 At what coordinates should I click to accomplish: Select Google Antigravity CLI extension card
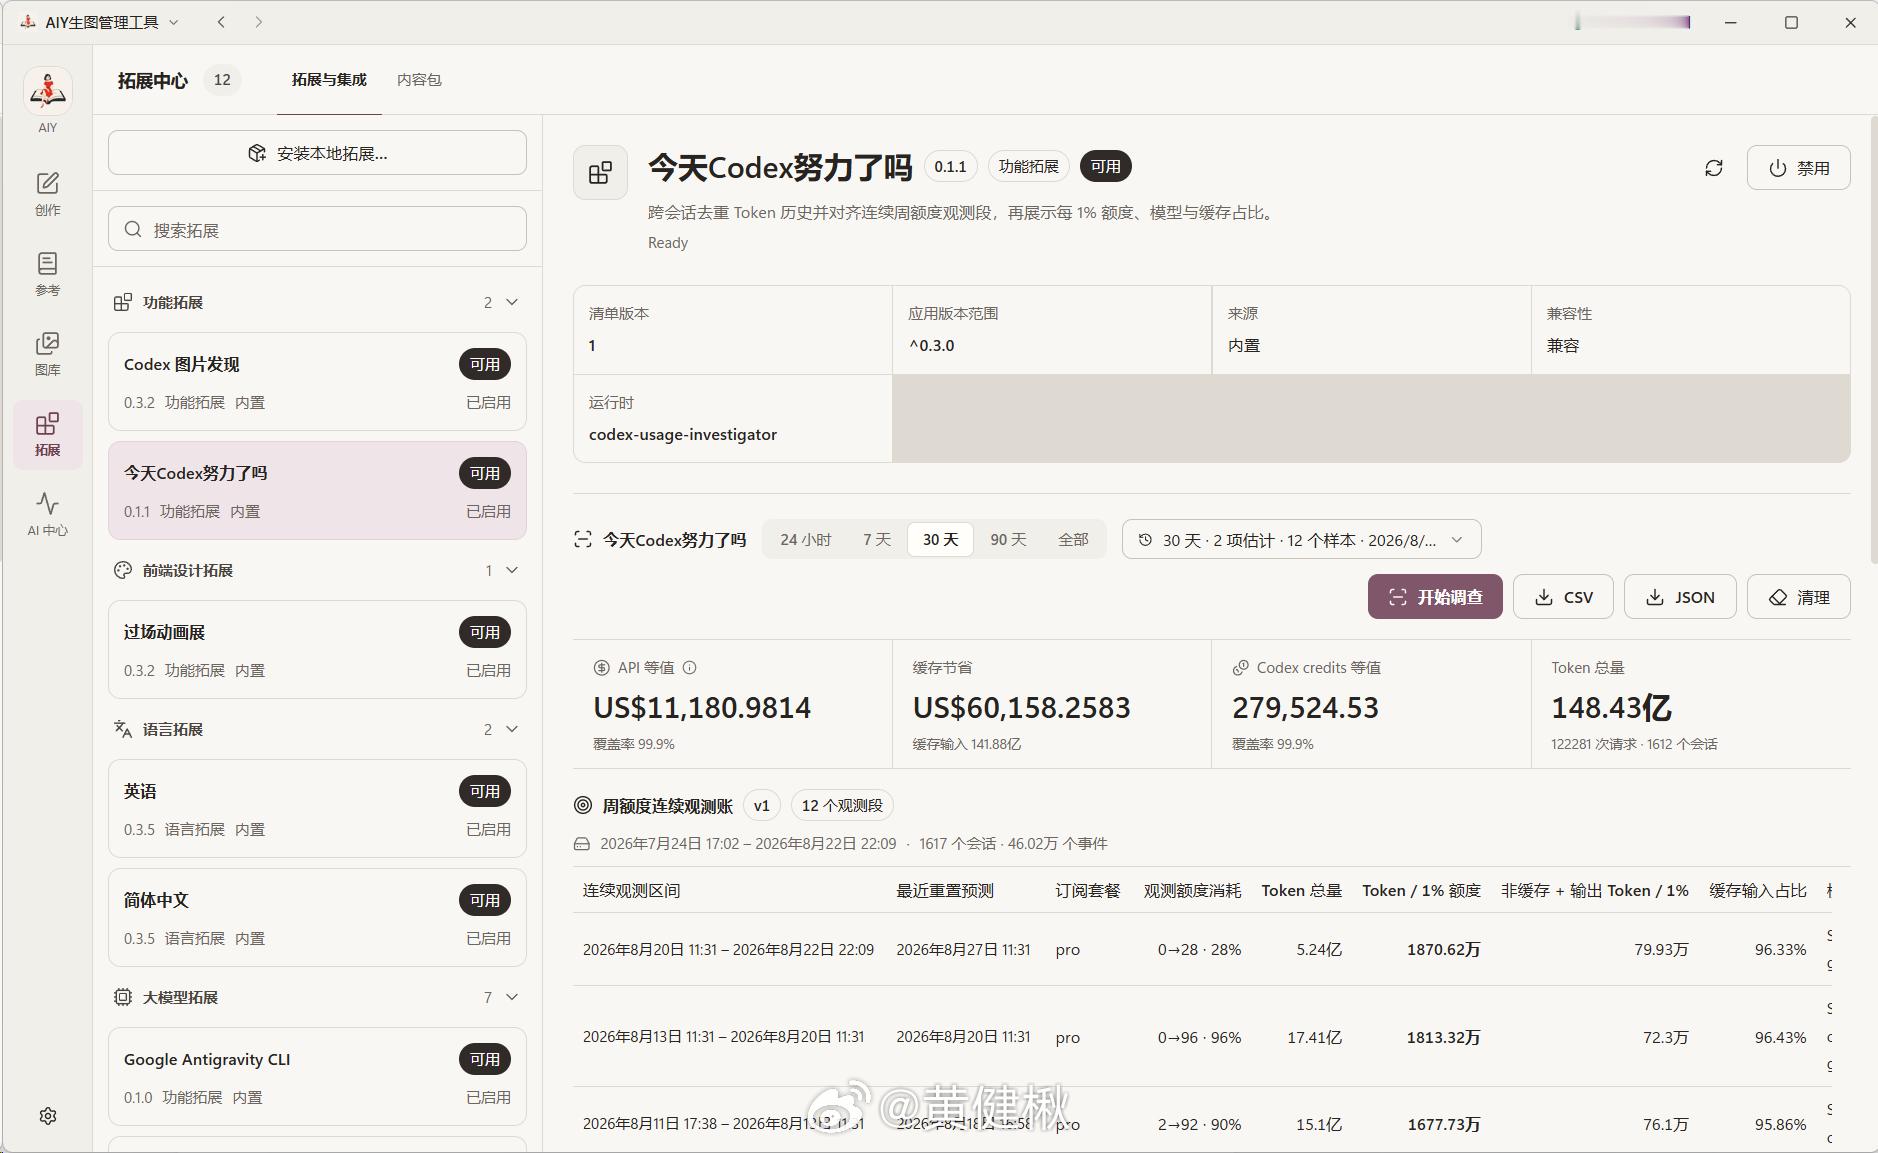click(x=317, y=1077)
